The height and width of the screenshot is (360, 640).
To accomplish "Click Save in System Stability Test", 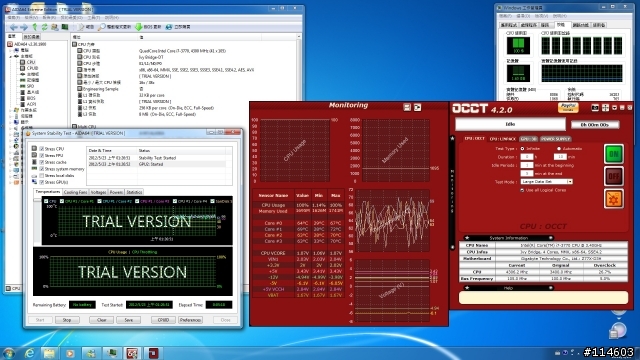I will click(x=129, y=320).
